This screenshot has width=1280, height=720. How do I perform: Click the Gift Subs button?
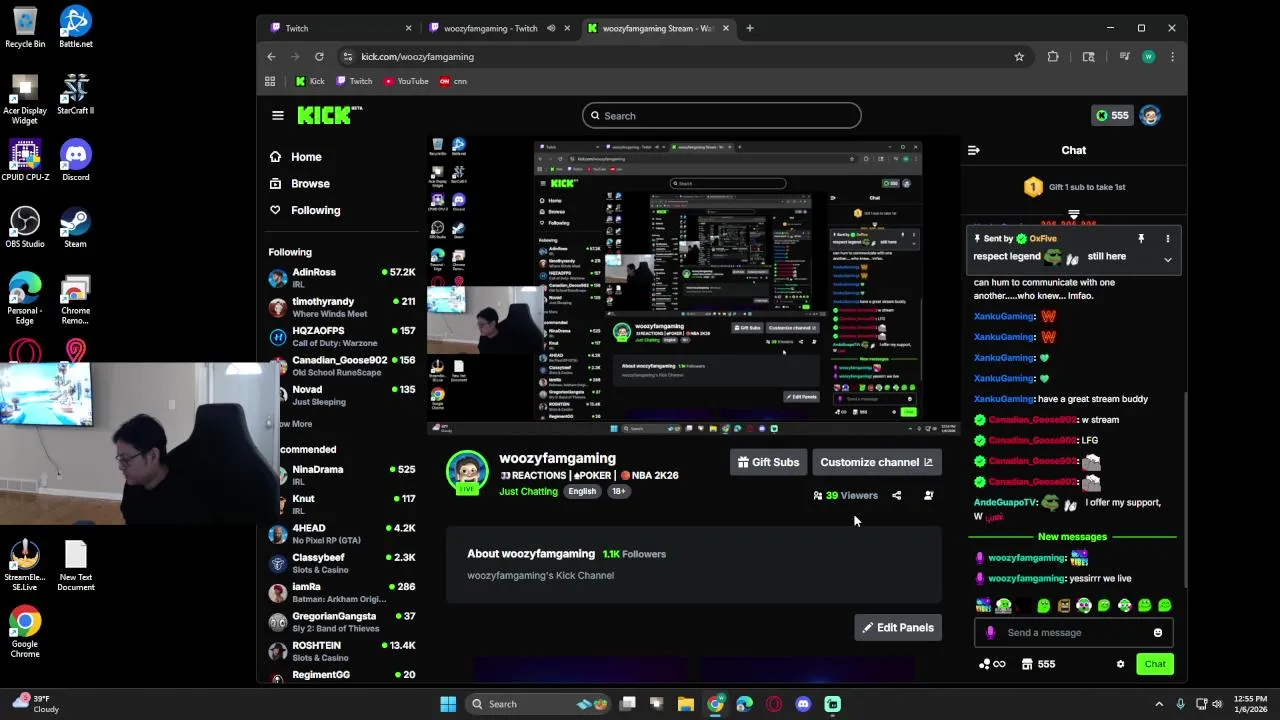point(768,462)
